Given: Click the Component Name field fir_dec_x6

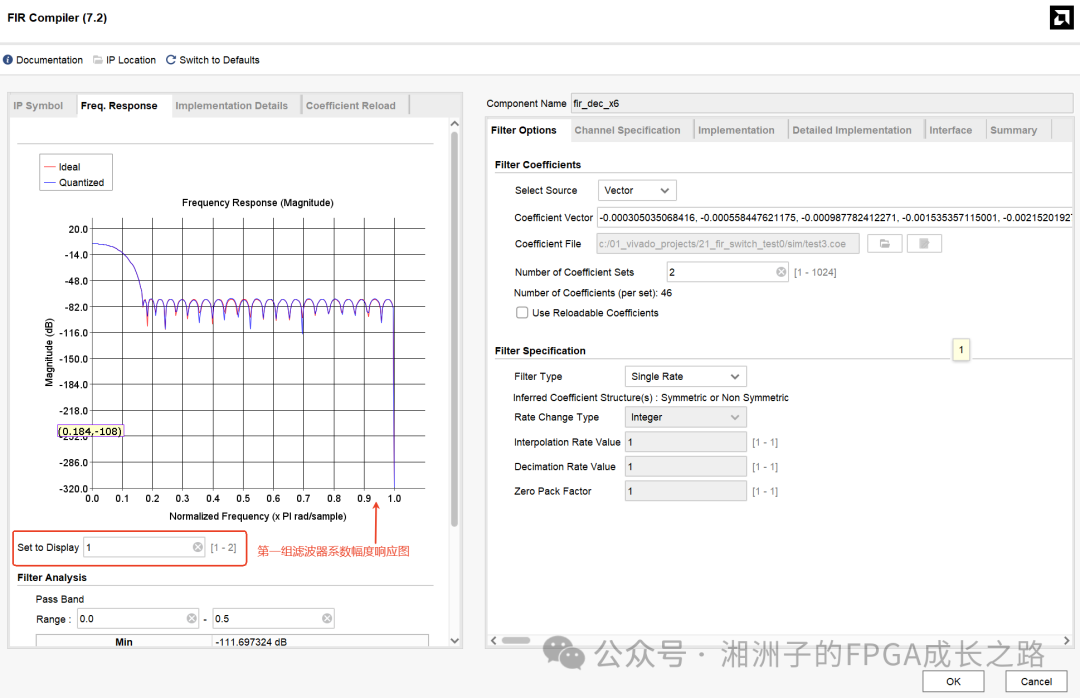Looking at the screenshot, I should point(822,103).
